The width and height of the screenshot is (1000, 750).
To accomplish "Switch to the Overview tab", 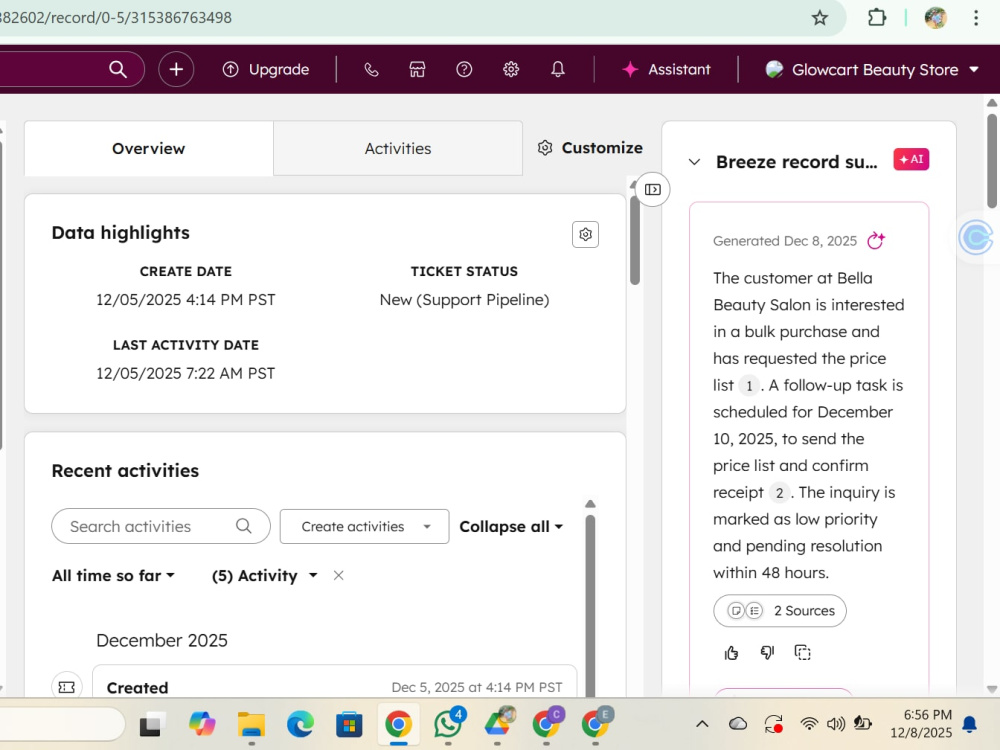I will click(149, 149).
